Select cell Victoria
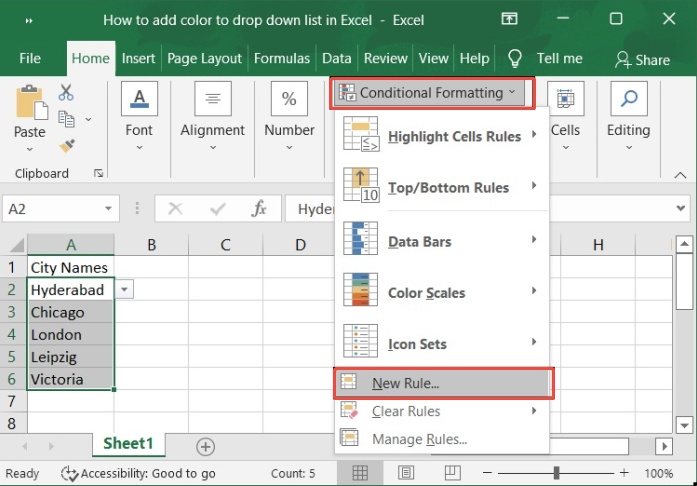Image resolution: width=697 pixels, height=486 pixels. (x=71, y=379)
